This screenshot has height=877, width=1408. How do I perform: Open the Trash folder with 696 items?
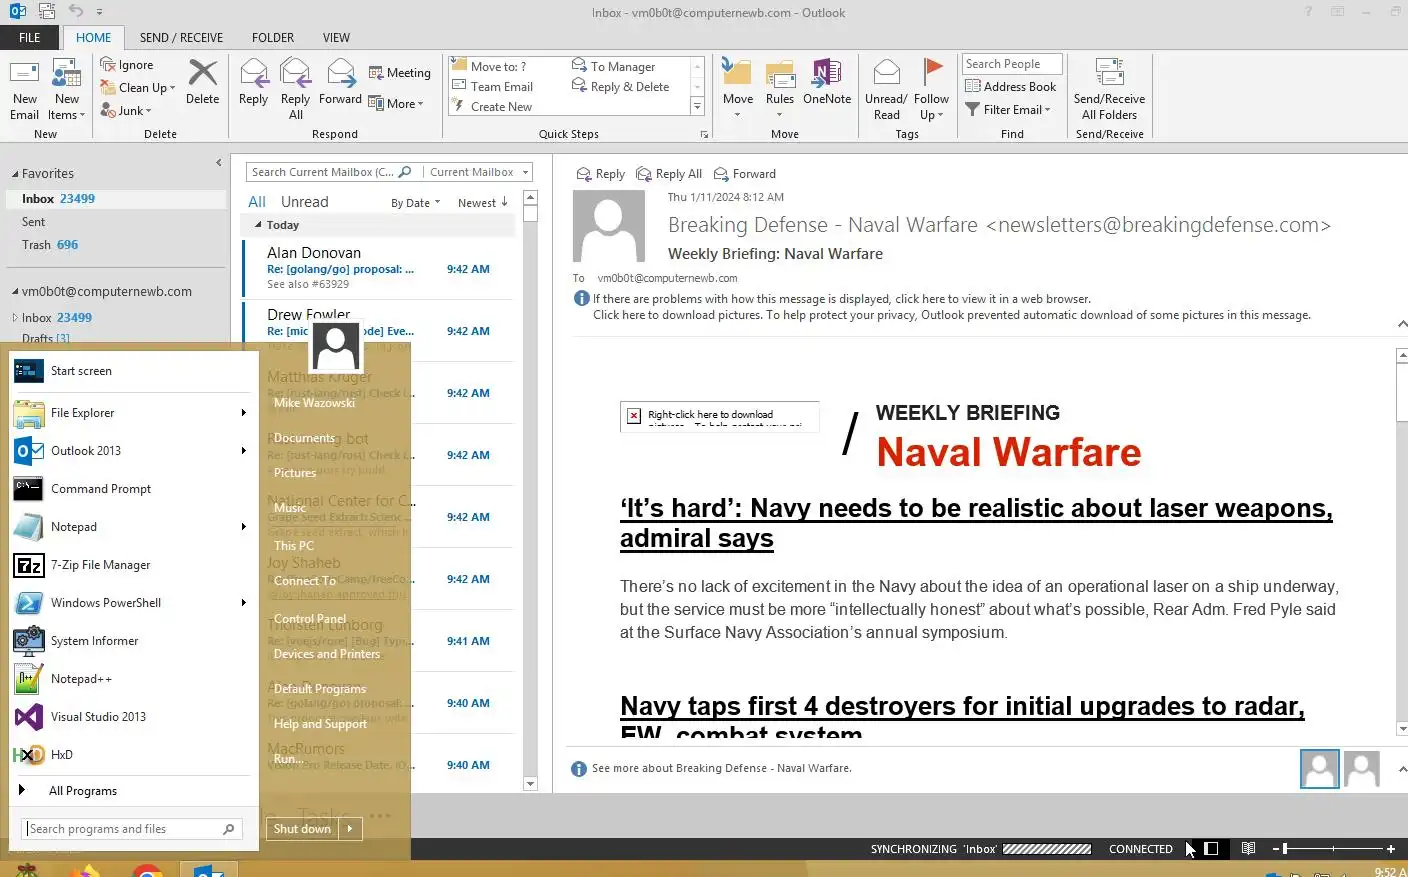pos(116,245)
